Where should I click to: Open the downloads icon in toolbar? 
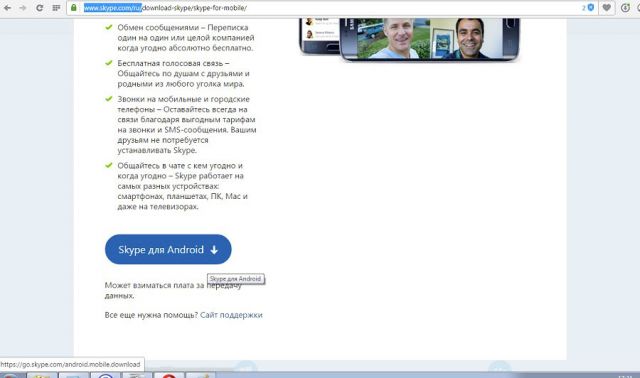(x=625, y=7)
